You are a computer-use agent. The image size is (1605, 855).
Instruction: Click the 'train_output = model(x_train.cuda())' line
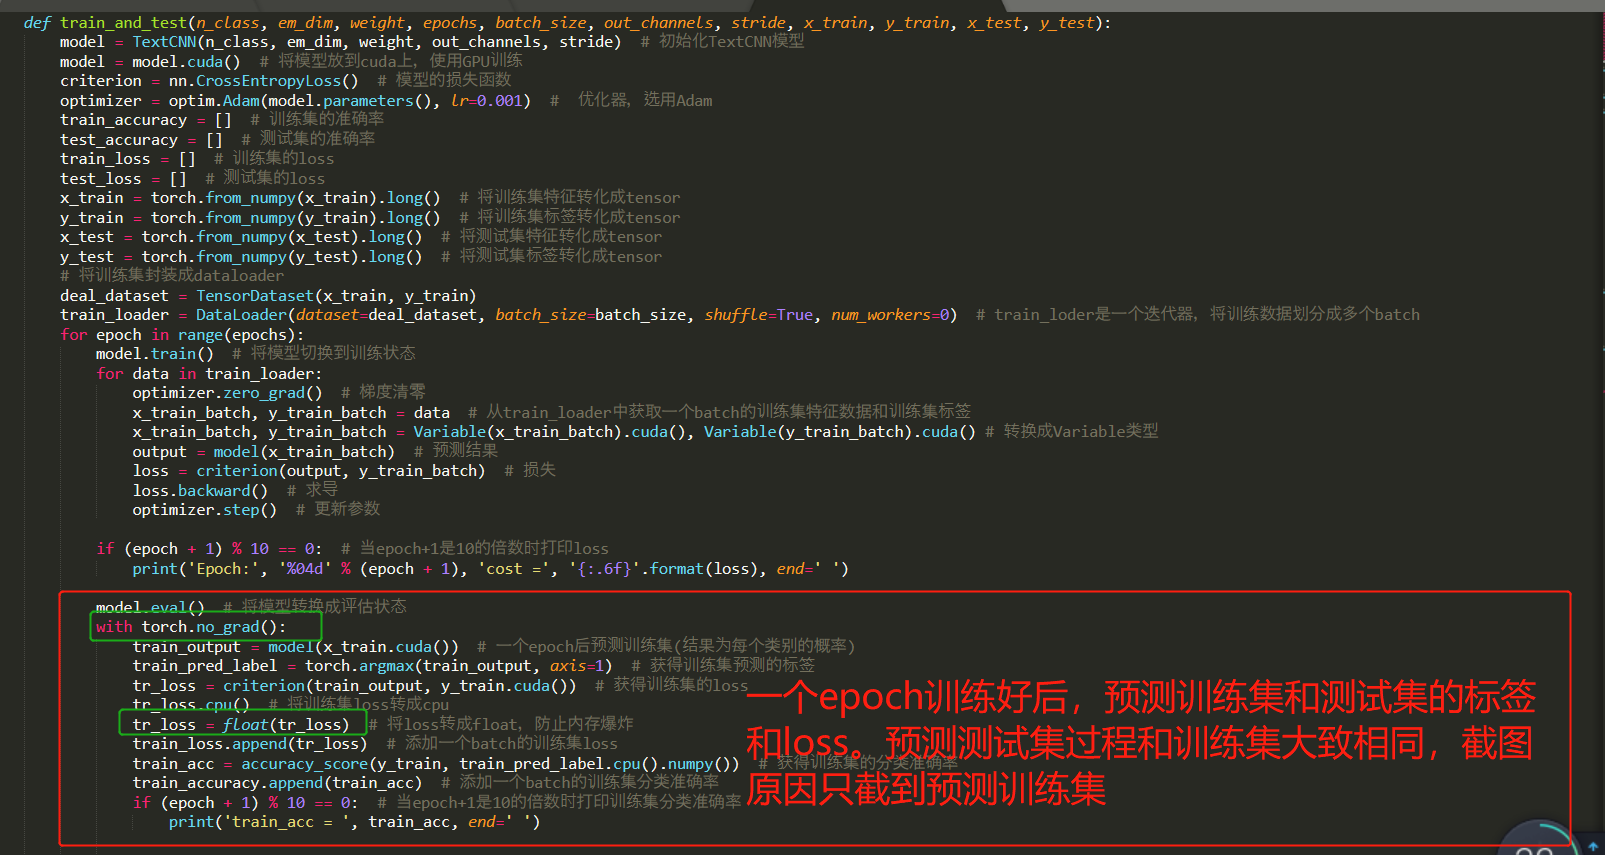point(494,647)
